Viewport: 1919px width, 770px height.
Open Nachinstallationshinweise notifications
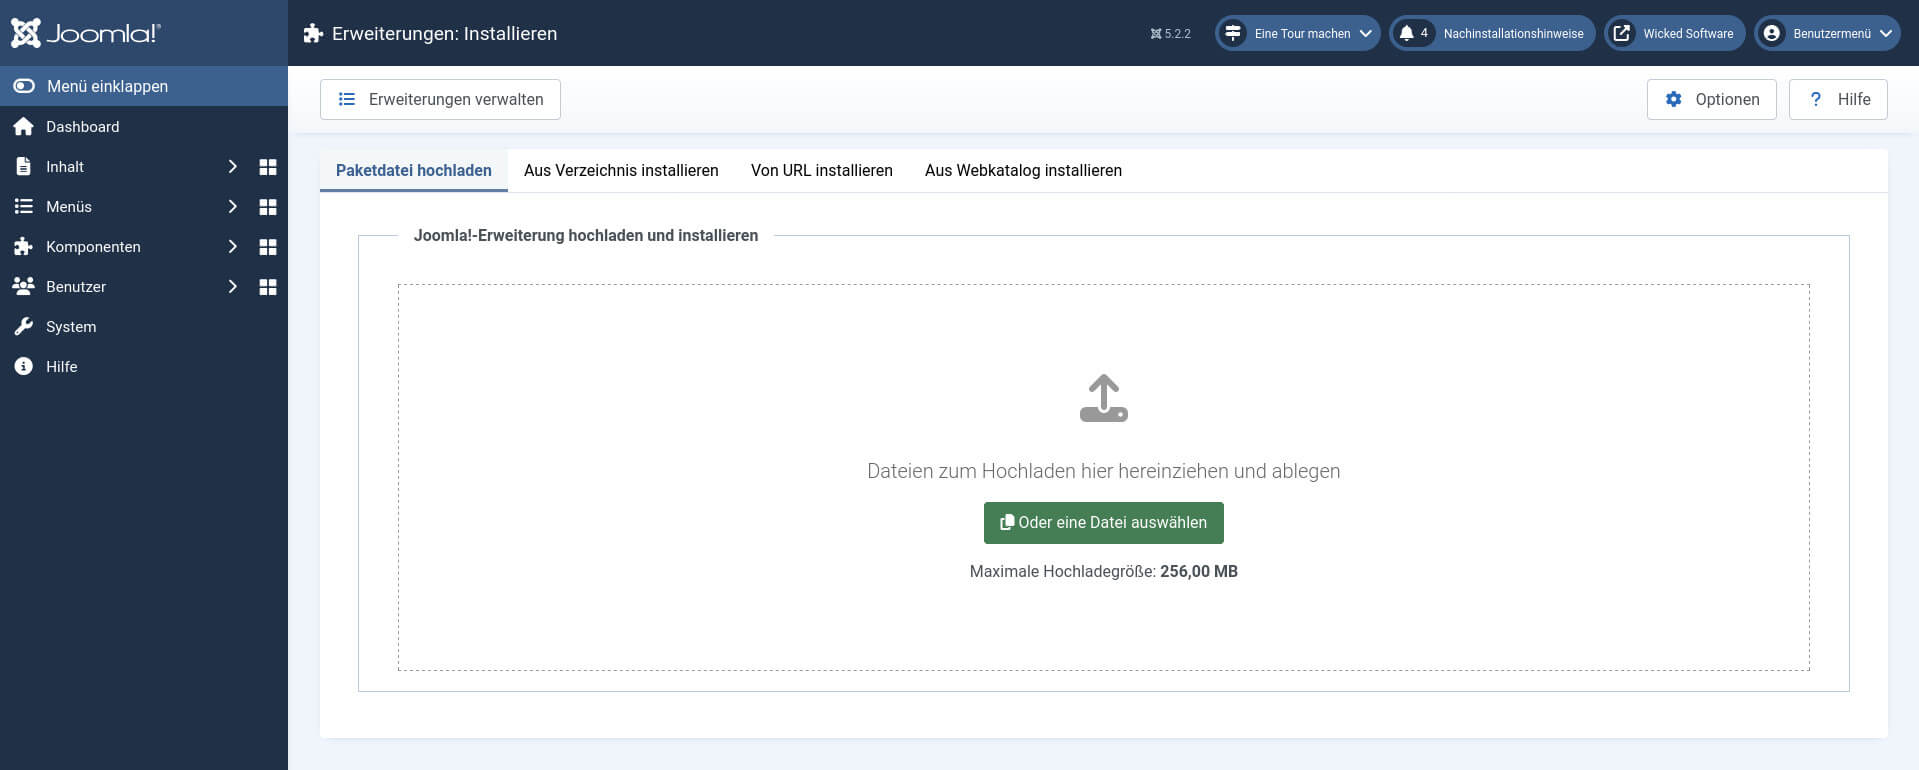tap(1492, 33)
